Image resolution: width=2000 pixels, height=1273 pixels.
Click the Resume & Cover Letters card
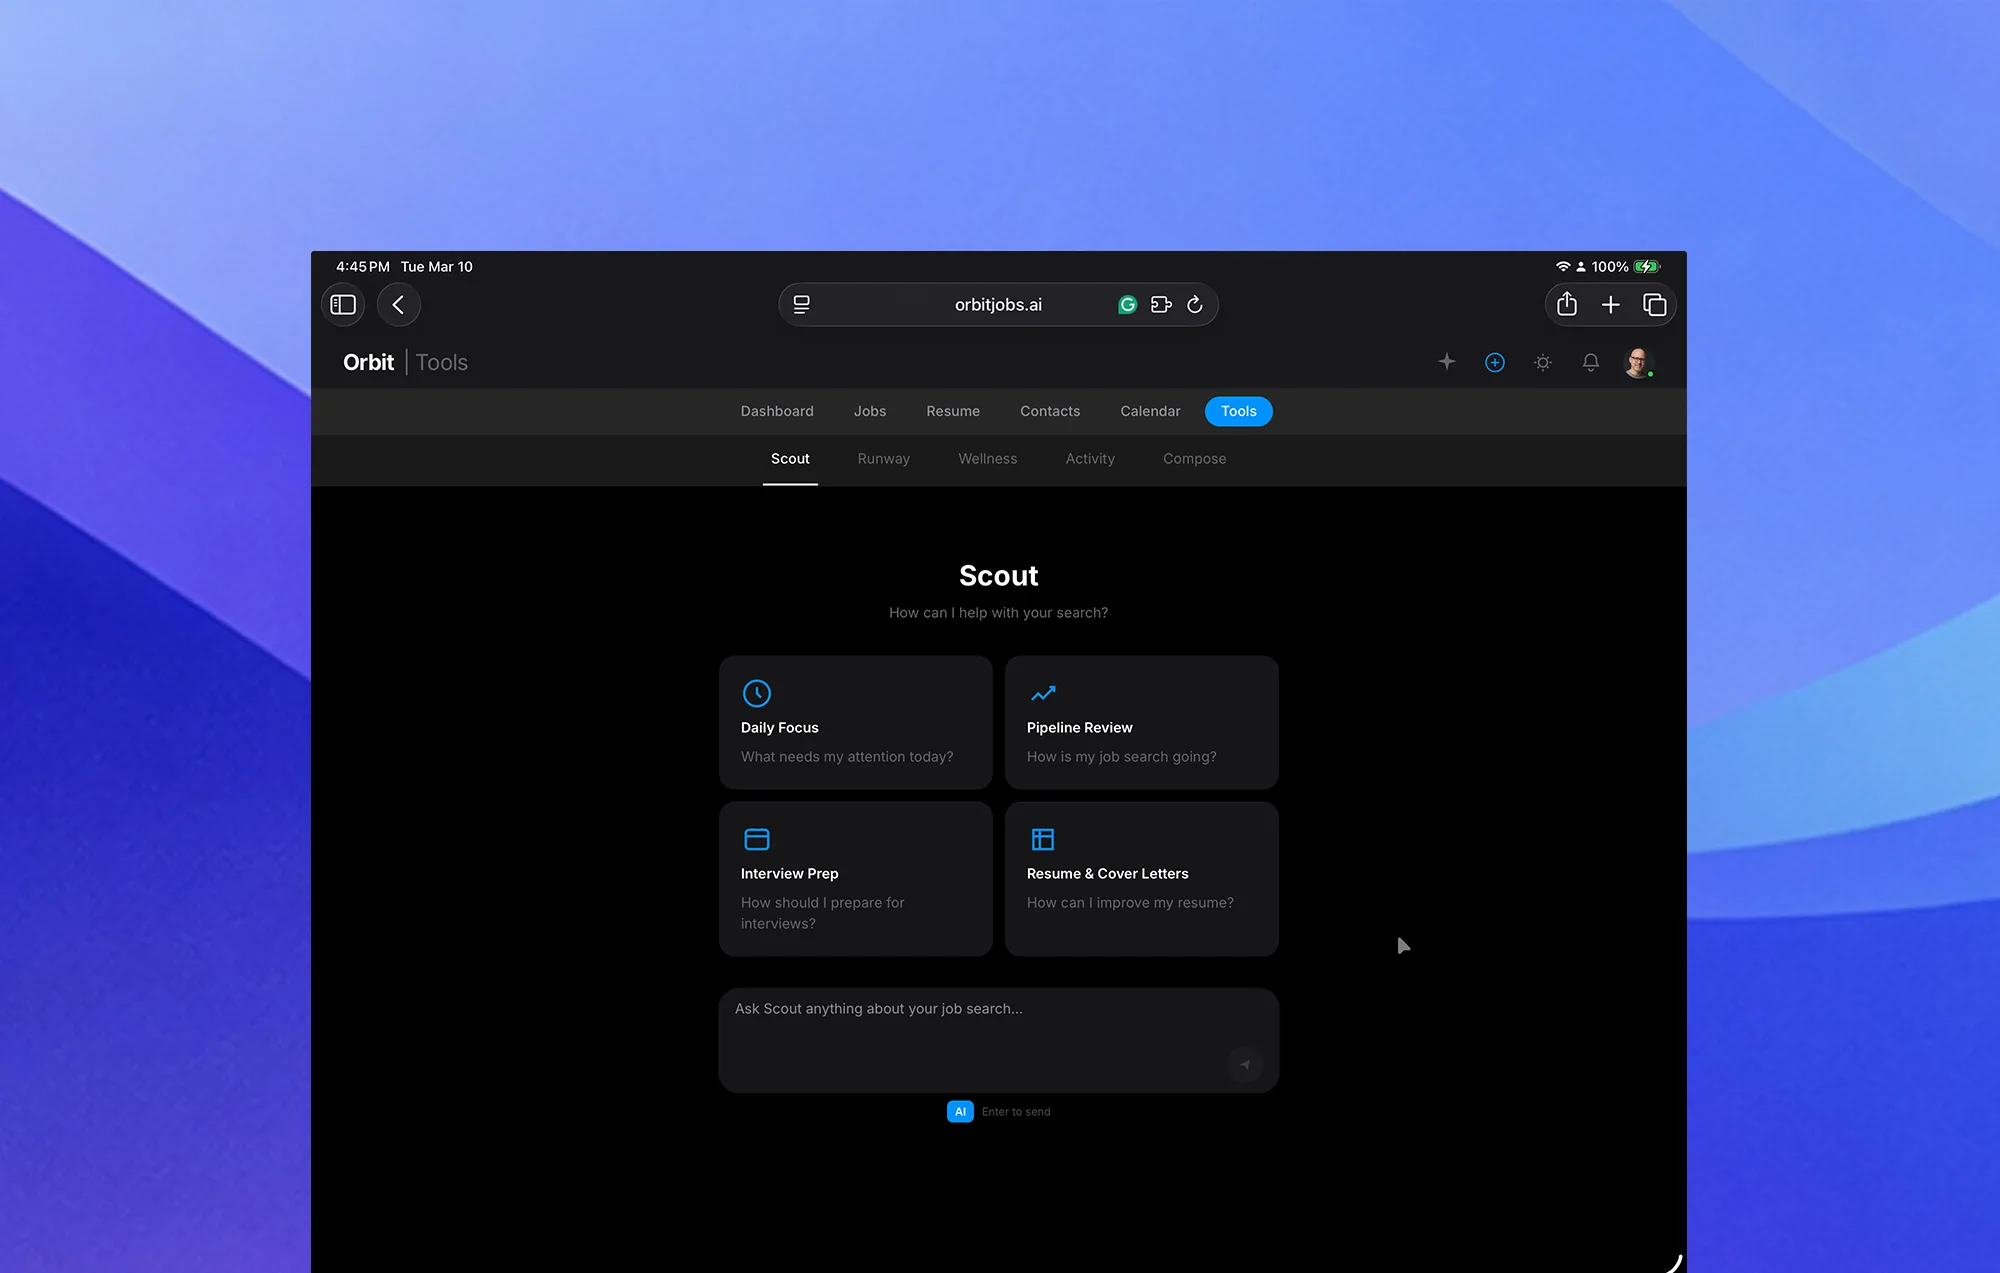click(x=1141, y=878)
